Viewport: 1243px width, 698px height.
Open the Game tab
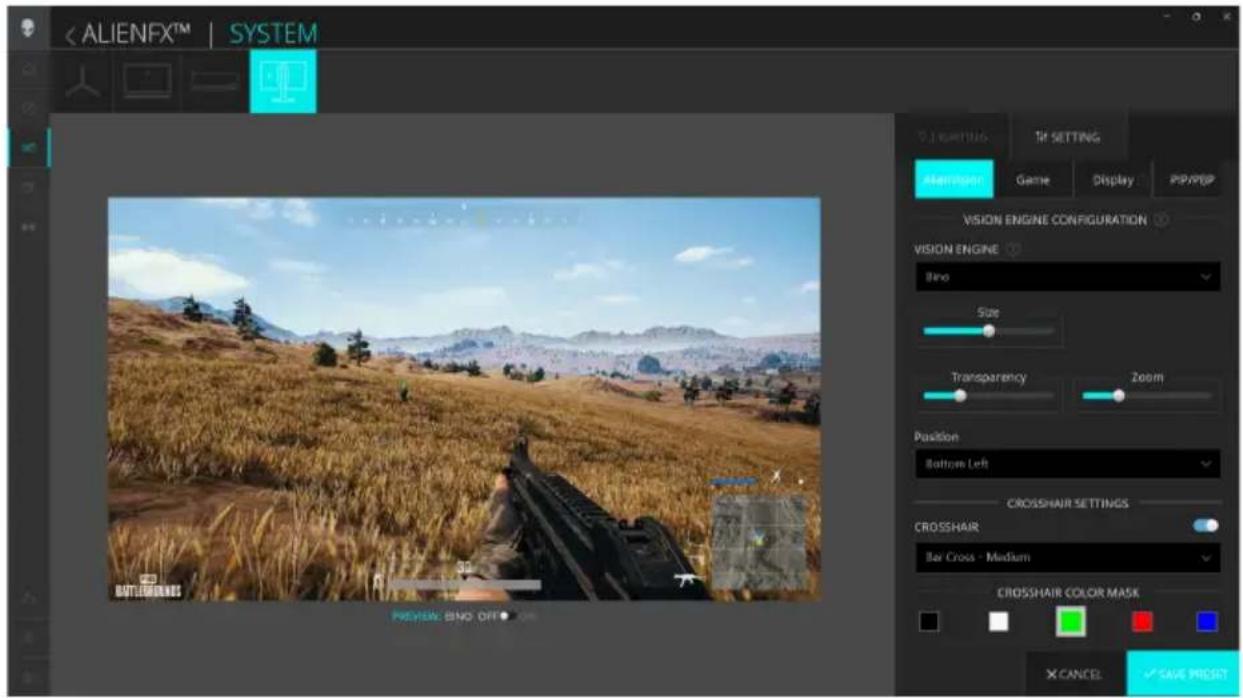(x=1032, y=180)
